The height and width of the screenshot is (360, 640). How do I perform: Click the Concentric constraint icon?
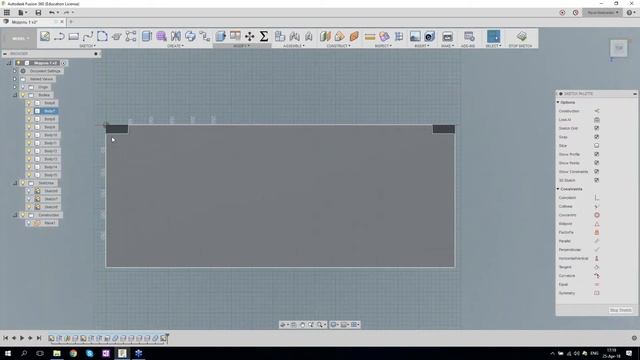(597, 215)
